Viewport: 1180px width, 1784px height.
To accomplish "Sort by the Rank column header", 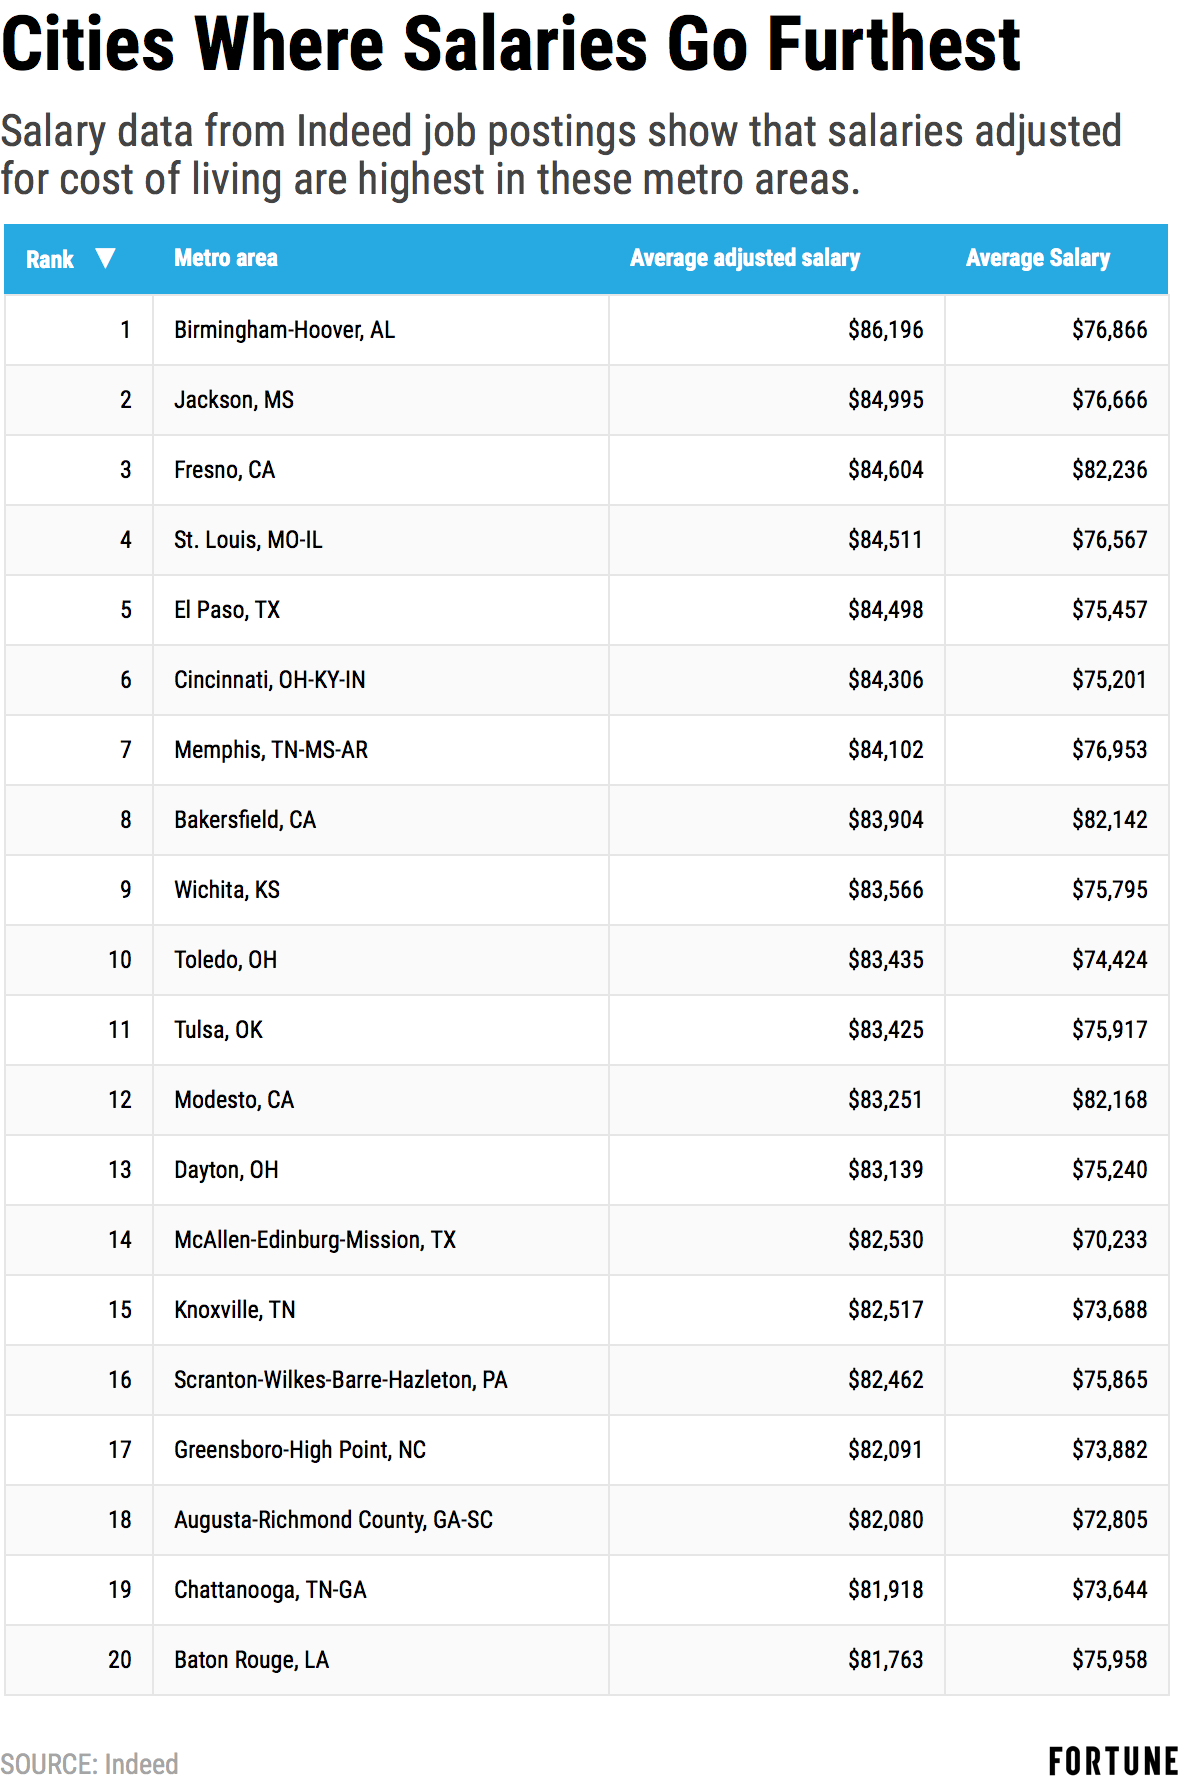I will coord(50,260).
